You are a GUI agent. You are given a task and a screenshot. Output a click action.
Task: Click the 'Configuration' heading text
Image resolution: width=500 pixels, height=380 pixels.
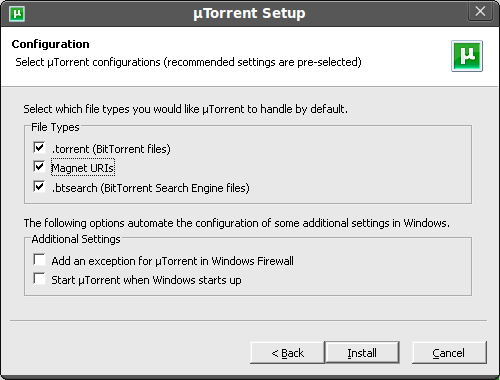click(x=50, y=44)
